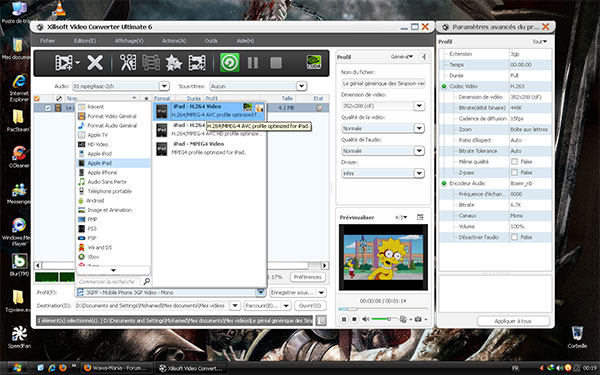The width and height of the screenshot is (600, 375).
Task: Click the Enregistrer sous button
Action: (293, 292)
